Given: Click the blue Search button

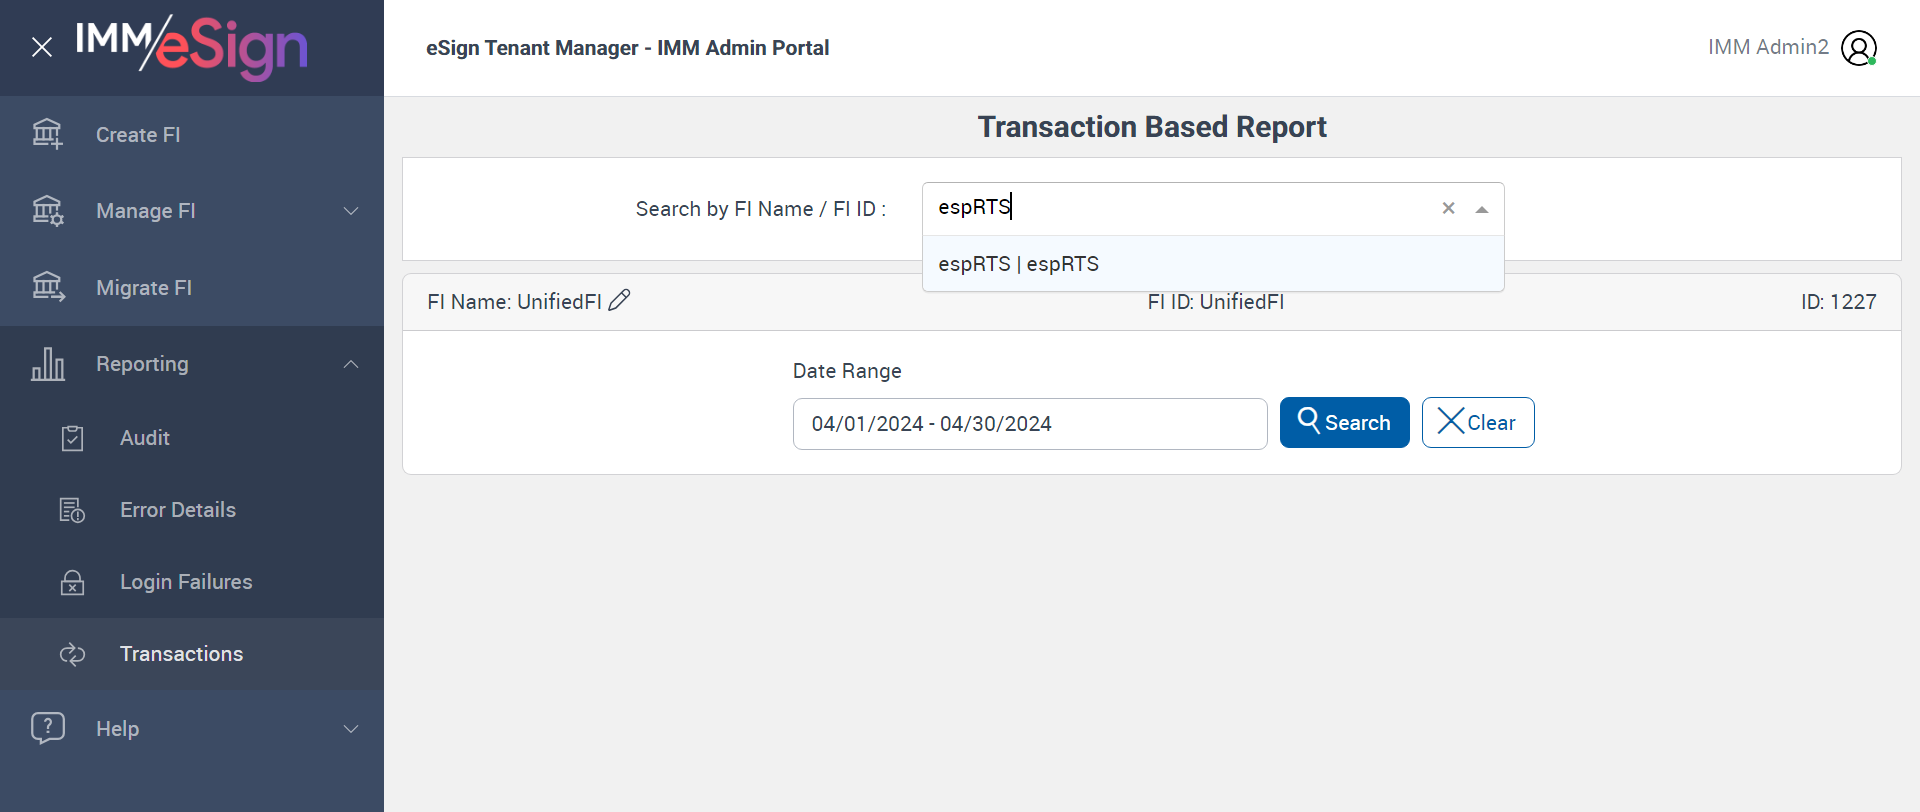Looking at the screenshot, I should (1344, 423).
